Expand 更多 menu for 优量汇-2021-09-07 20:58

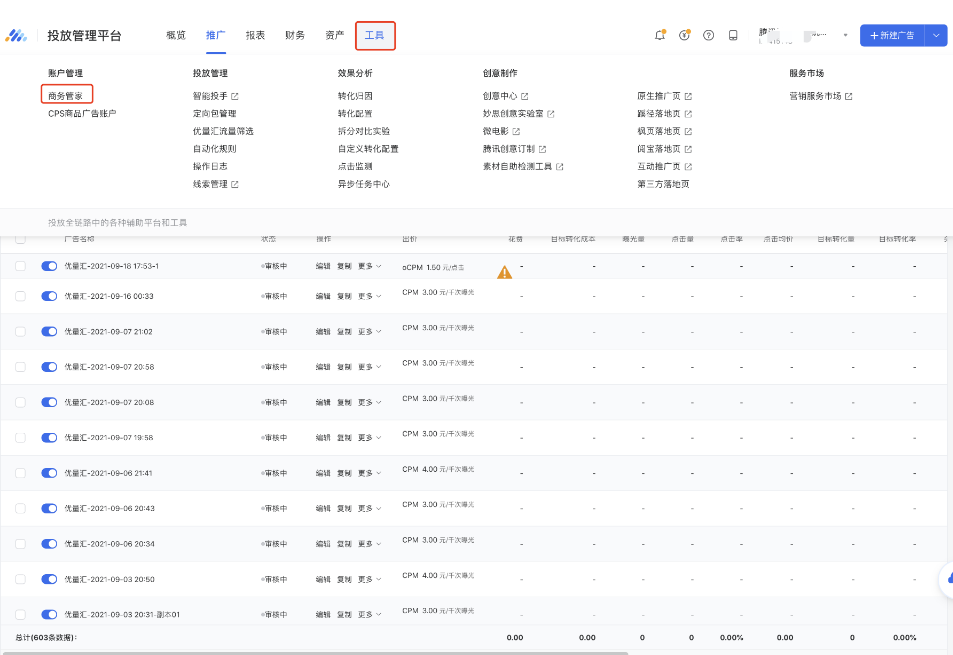370,367
